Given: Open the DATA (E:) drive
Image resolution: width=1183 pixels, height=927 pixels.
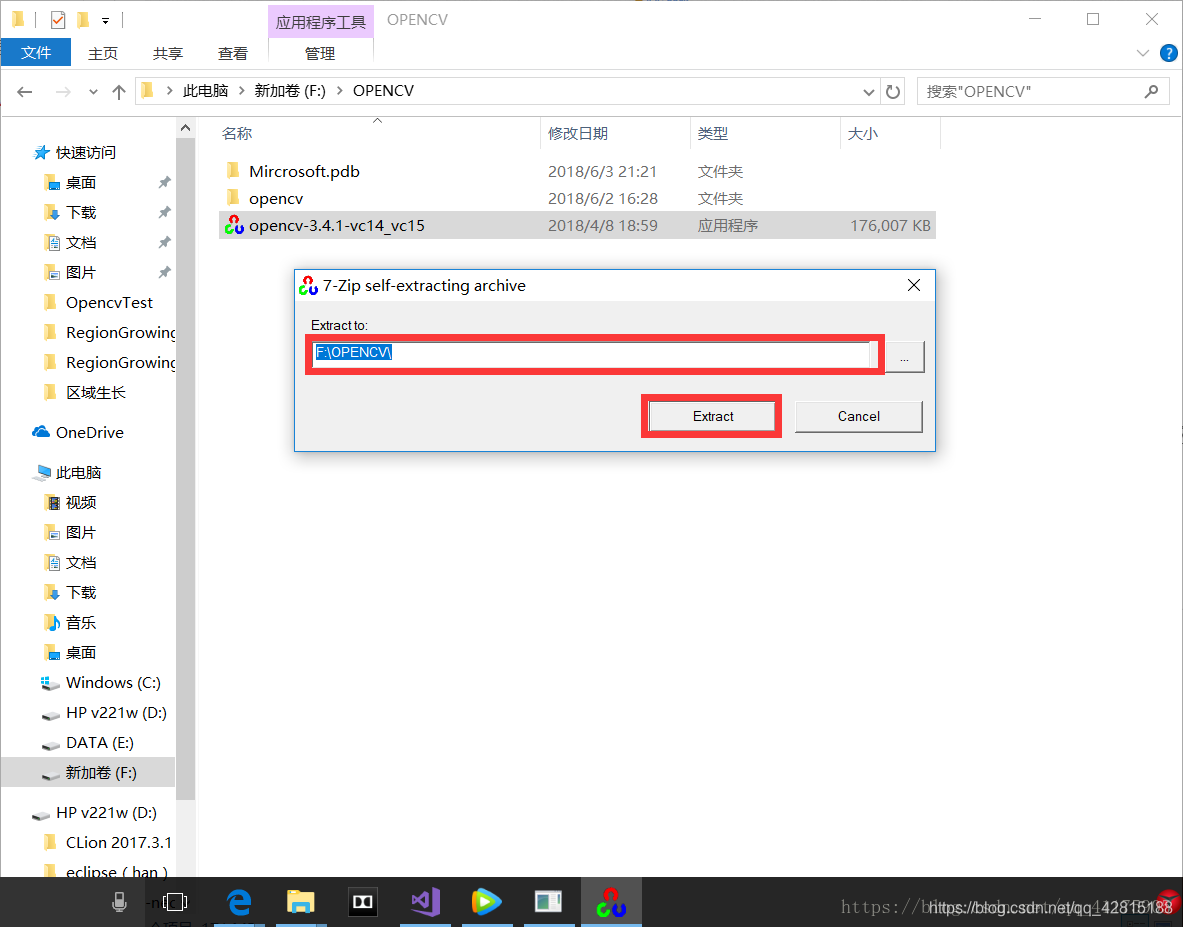Looking at the screenshot, I should pos(100,743).
